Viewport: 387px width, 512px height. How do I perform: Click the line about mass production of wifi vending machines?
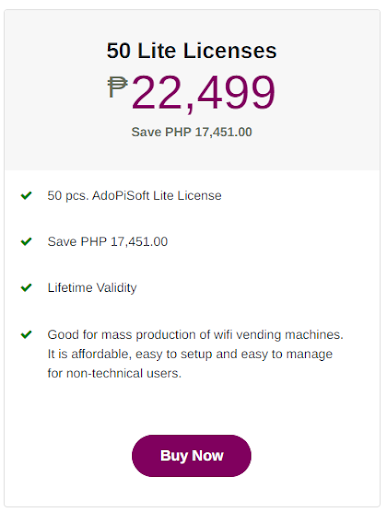click(x=195, y=334)
